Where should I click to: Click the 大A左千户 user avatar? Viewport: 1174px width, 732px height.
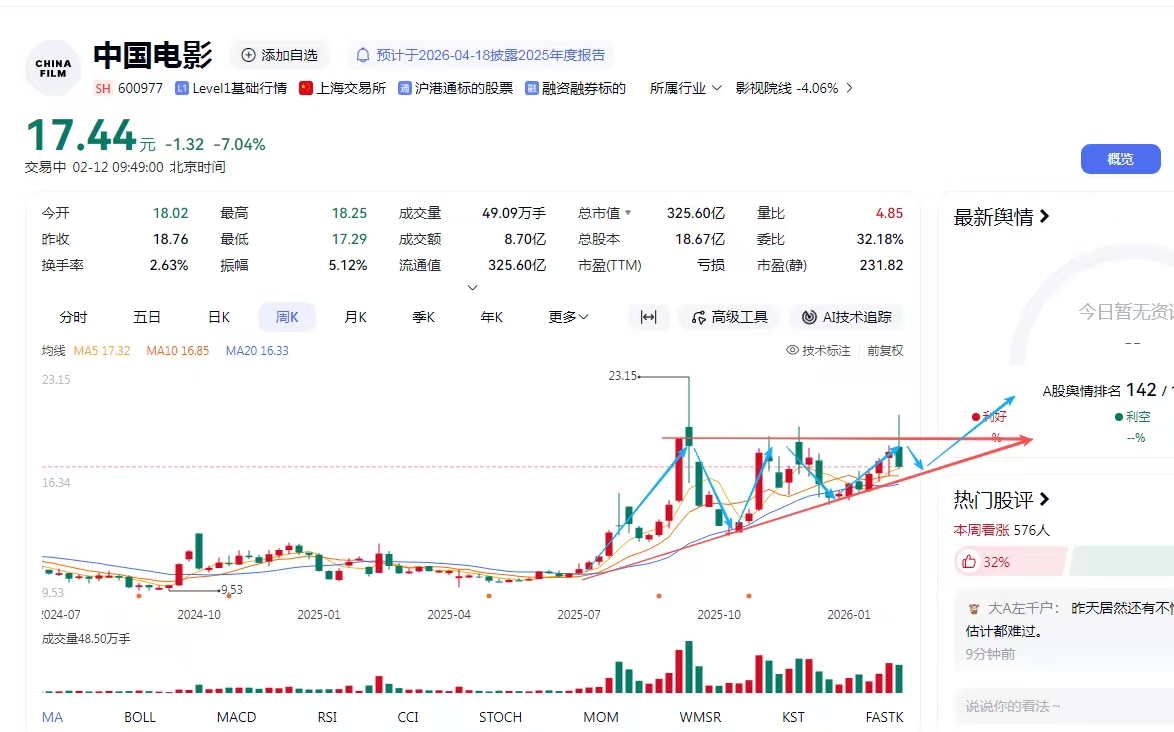click(974, 609)
